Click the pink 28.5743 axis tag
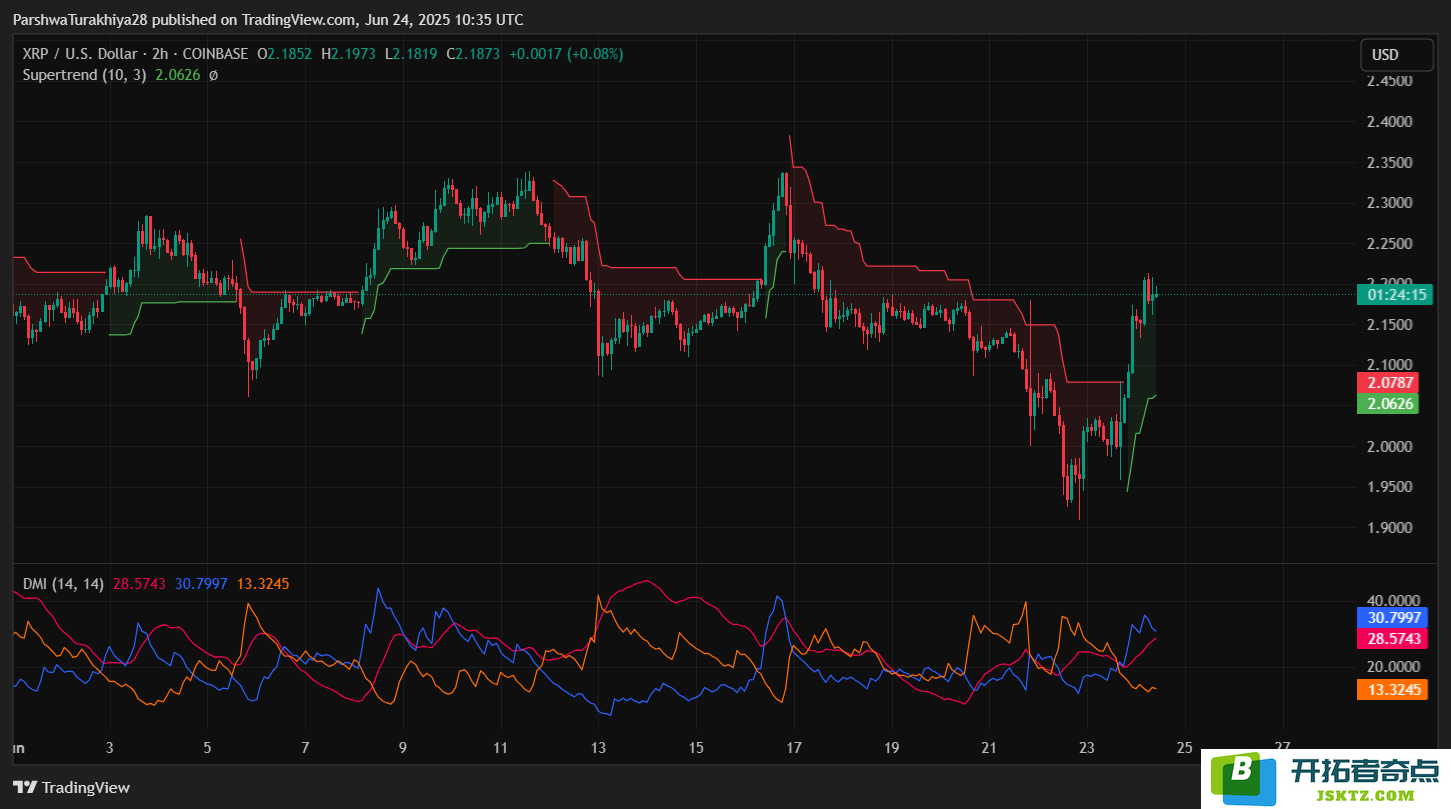This screenshot has width=1451, height=809. (x=1393, y=639)
